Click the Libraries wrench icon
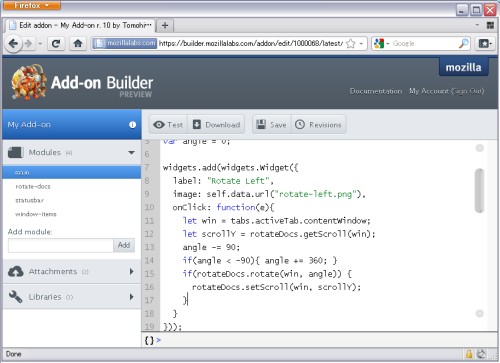This screenshot has height=363, width=500. point(15,297)
